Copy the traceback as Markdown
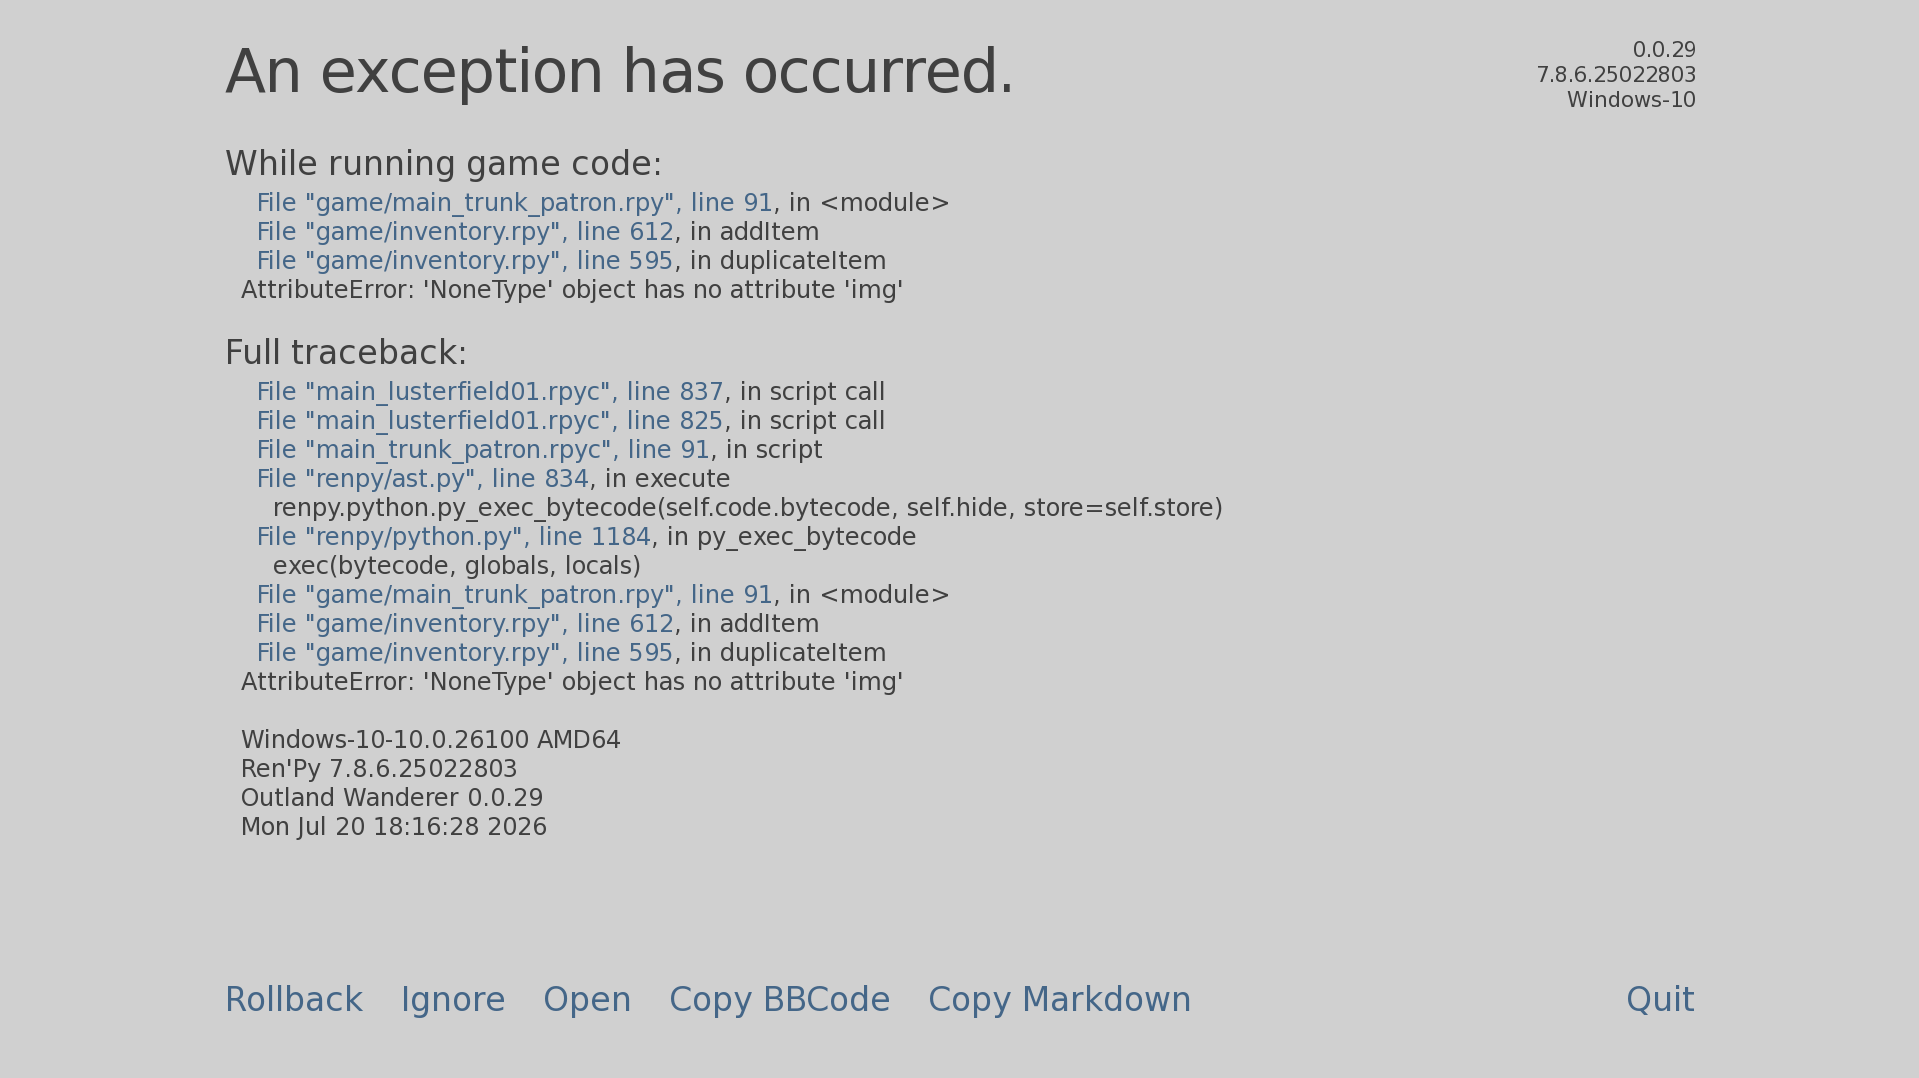1919x1078 pixels. pyautogui.click(x=1059, y=1000)
